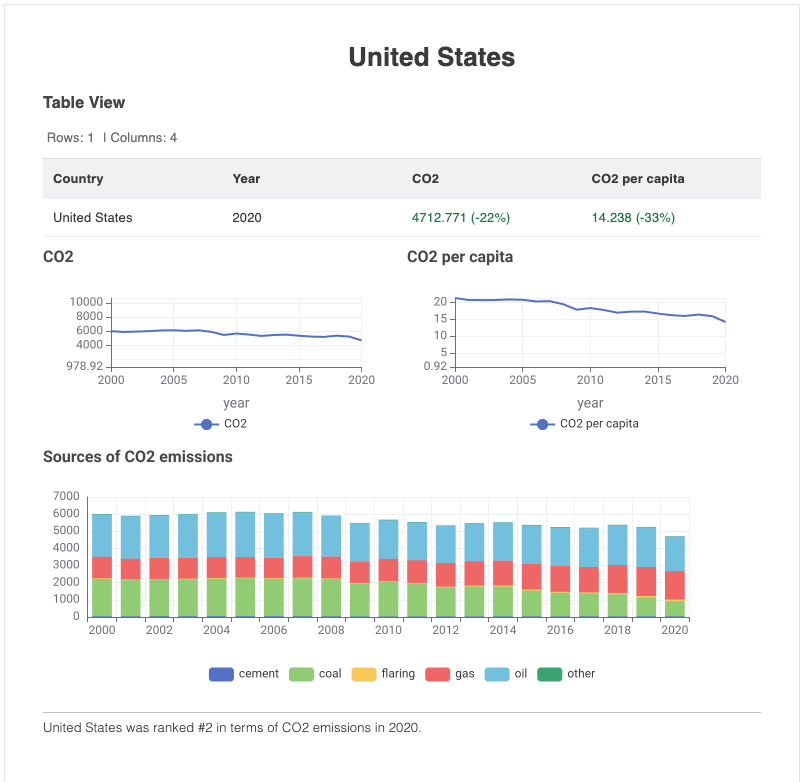804x782 pixels.
Task: Click the CO2 line chart heading
Action: 58,256
